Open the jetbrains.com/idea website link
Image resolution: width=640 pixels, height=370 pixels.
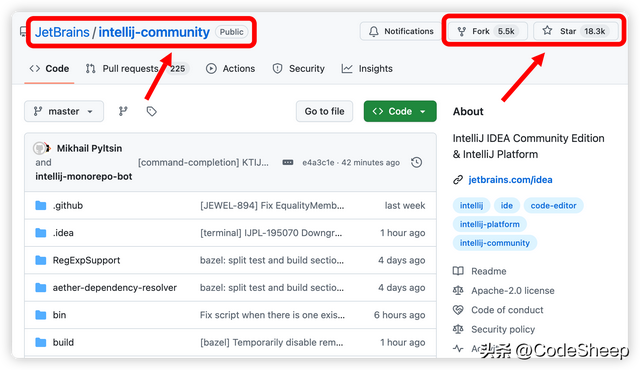[x=510, y=180]
